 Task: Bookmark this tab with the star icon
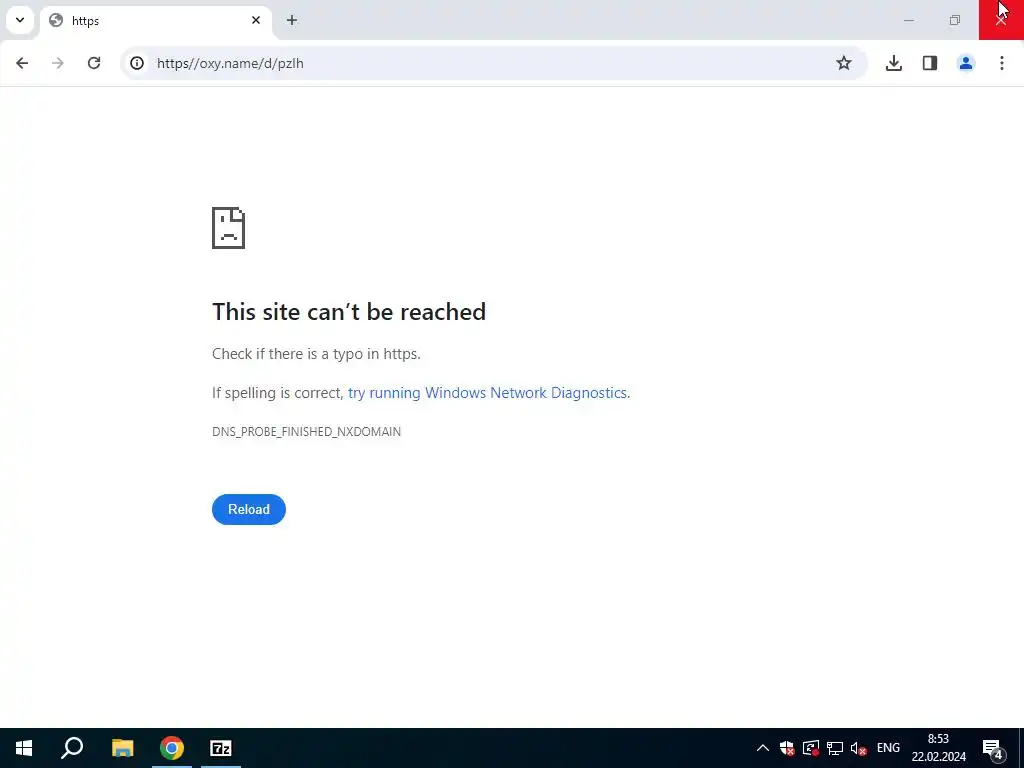tap(844, 63)
